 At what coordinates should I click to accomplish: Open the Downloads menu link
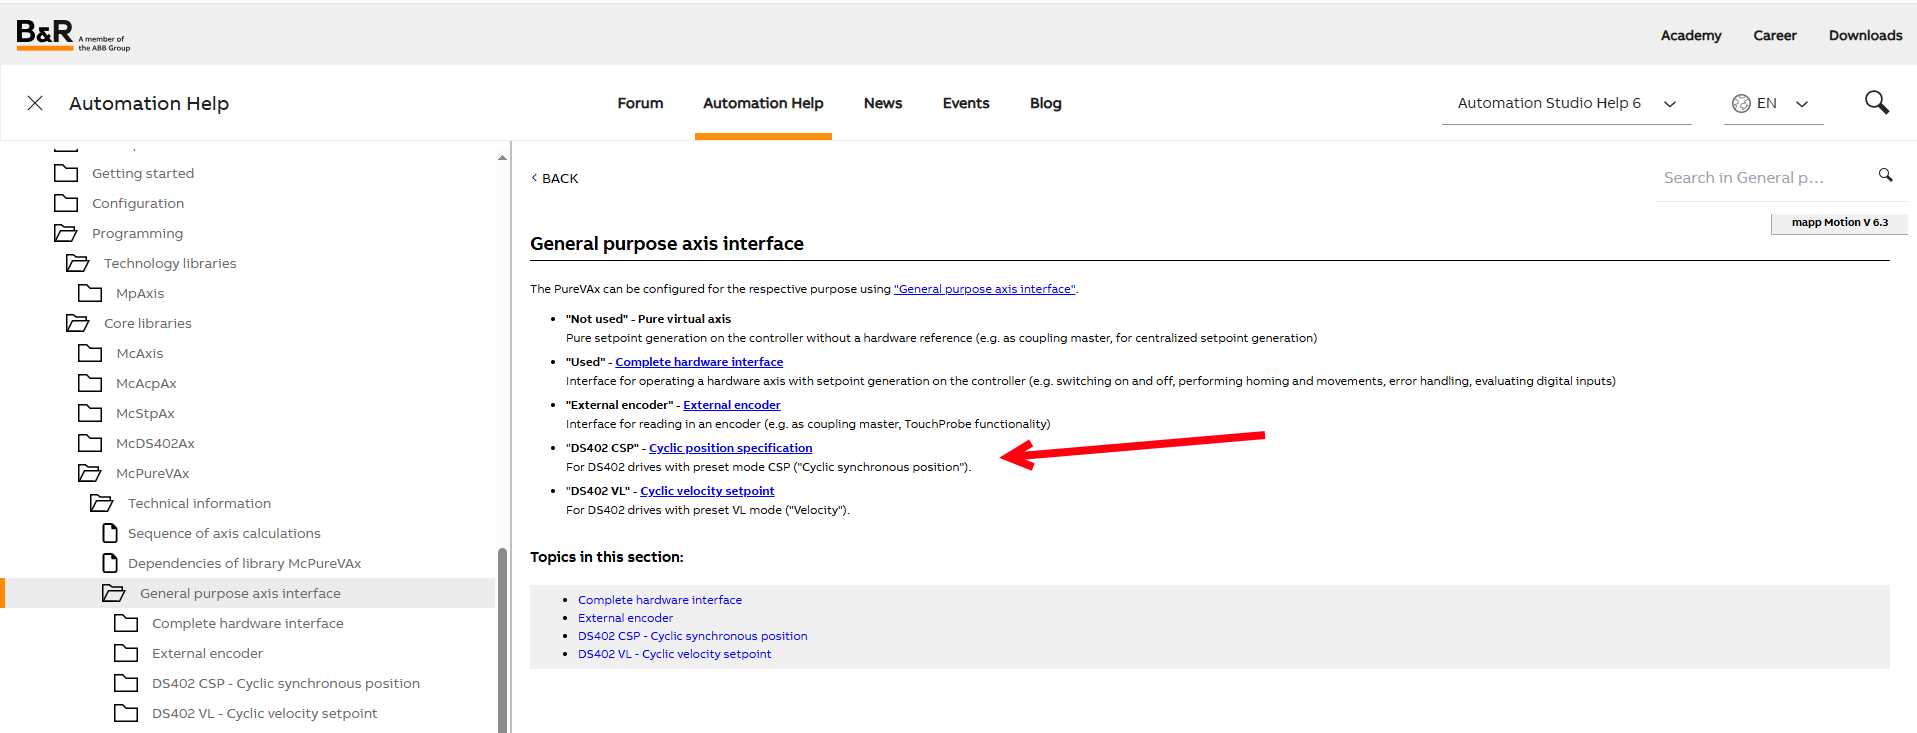(x=1866, y=35)
